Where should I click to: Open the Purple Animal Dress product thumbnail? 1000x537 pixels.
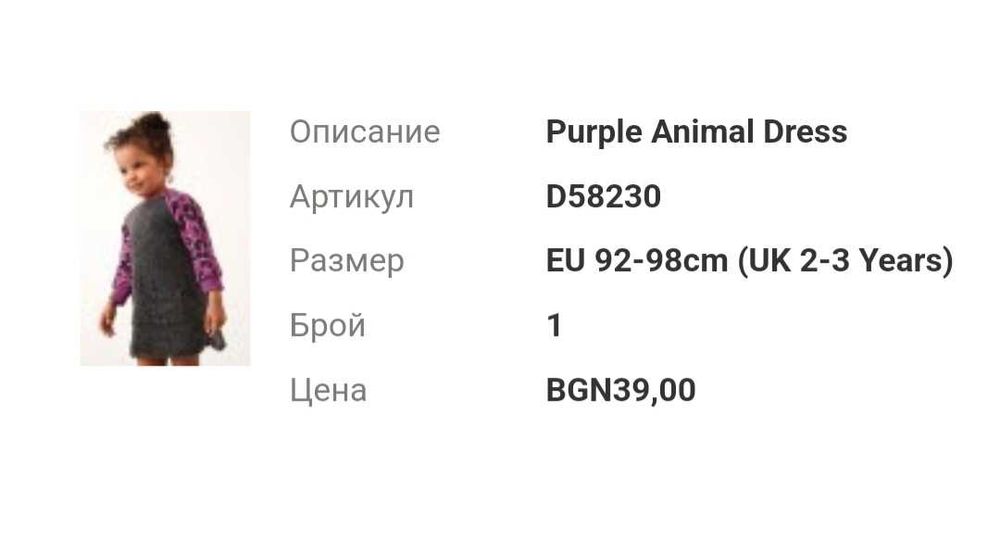point(165,238)
